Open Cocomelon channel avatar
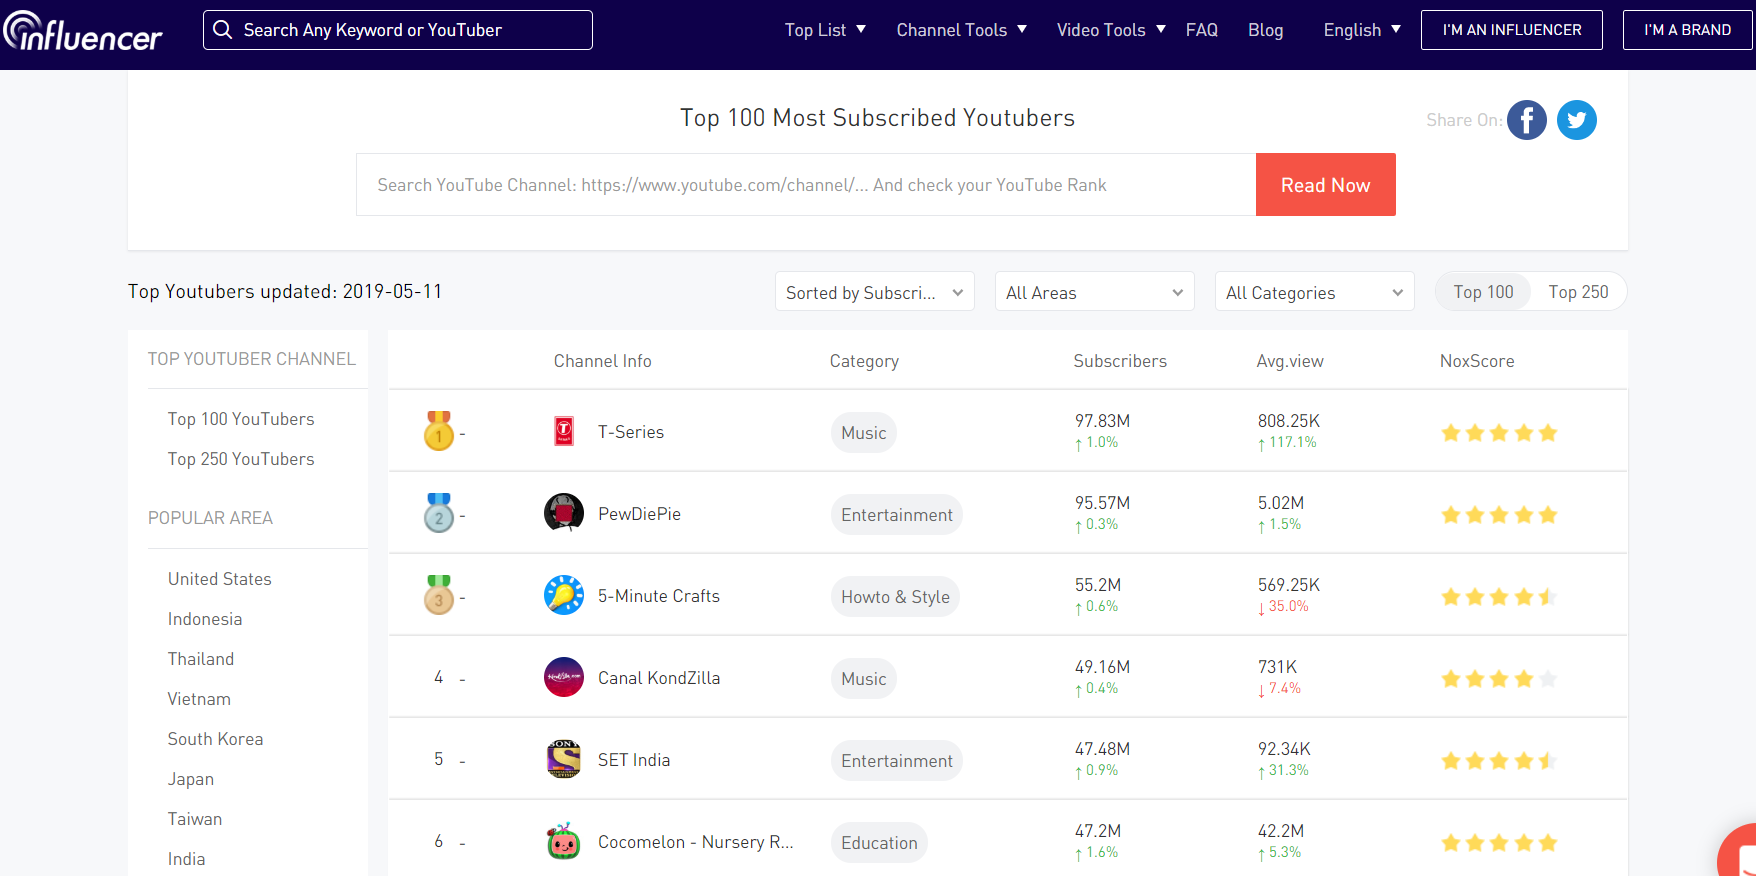 (x=564, y=841)
